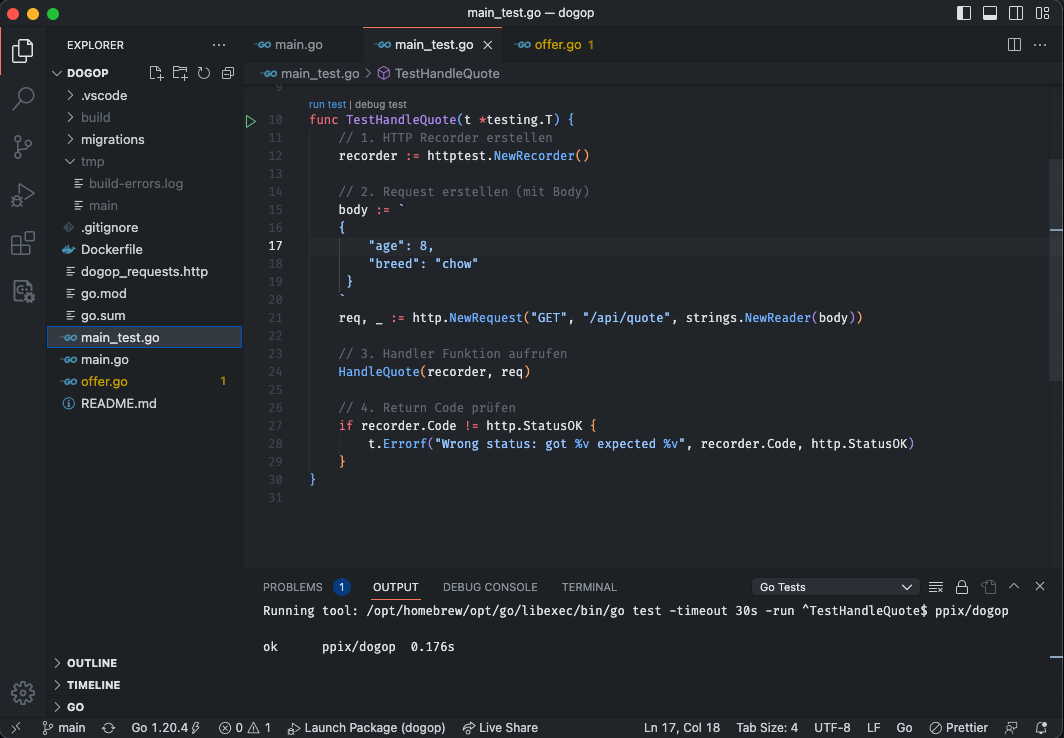Open build-errors.log in tmp folder
This screenshot has width=1064, height=738.
145,184
